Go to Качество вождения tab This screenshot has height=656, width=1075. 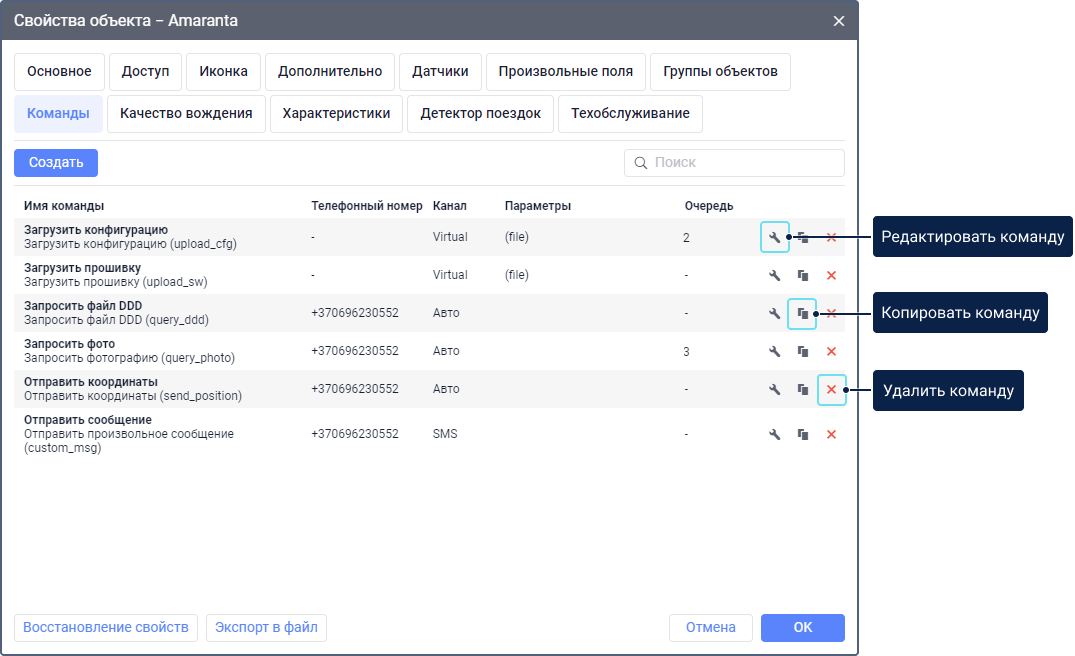tap(186, 114)
